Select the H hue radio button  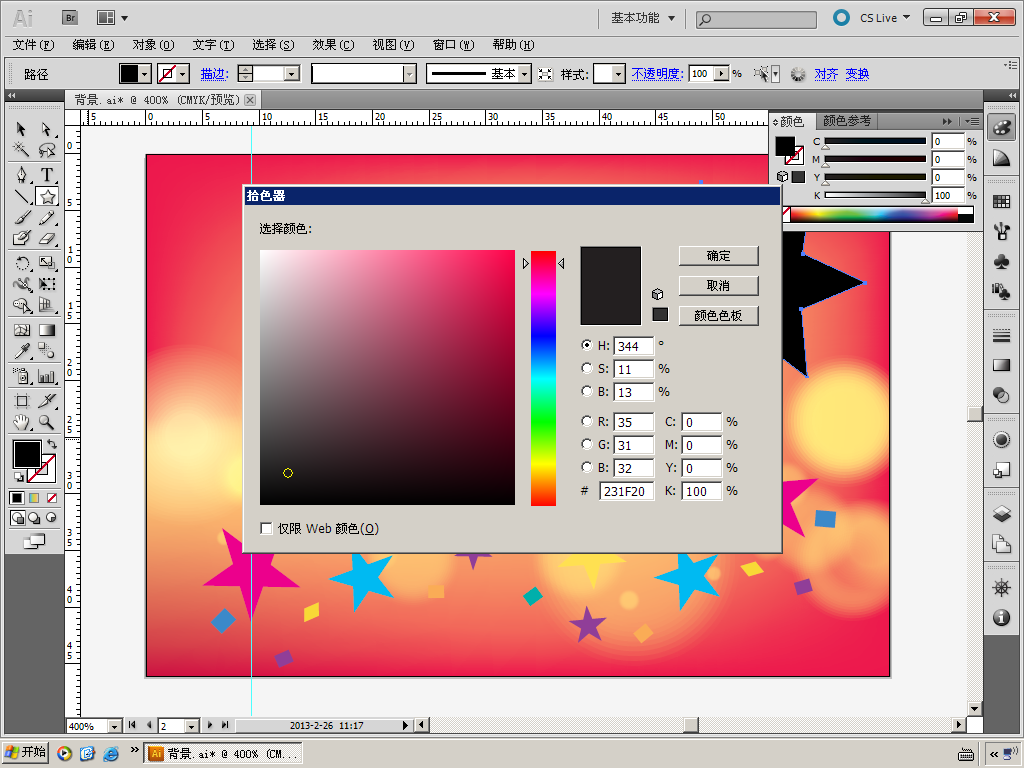[586, 345]
